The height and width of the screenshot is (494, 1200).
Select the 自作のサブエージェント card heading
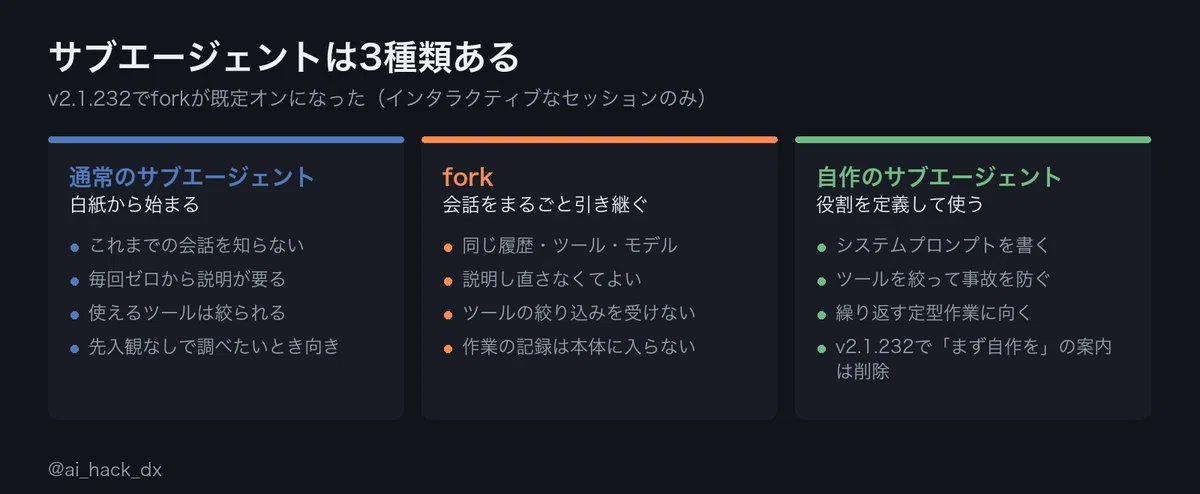point(939,177)
